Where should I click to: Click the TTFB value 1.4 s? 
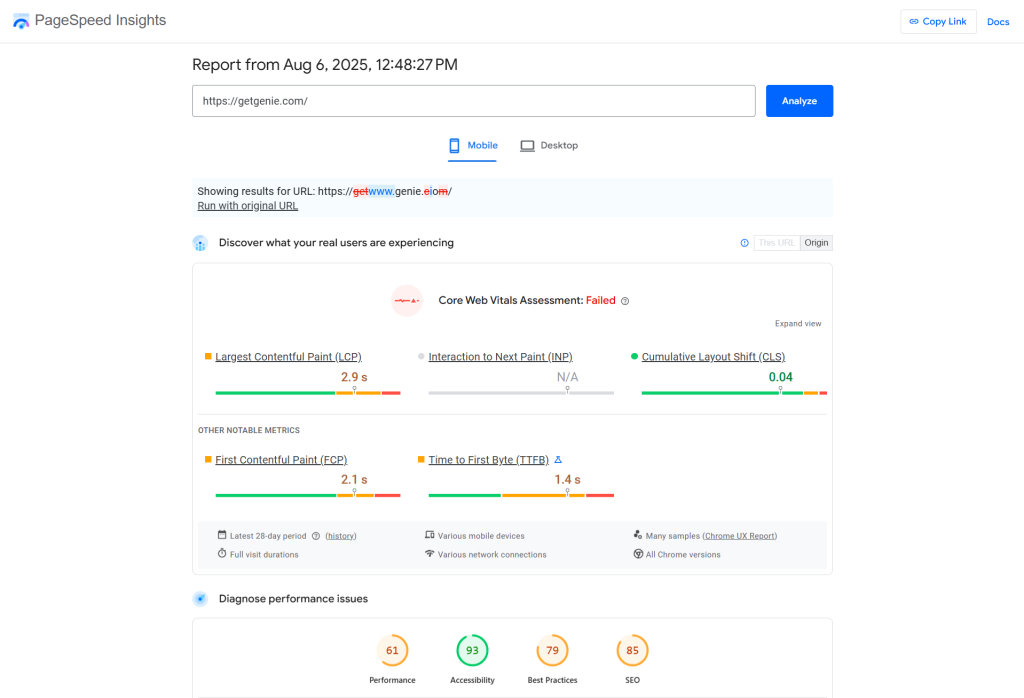click(568, 479)
